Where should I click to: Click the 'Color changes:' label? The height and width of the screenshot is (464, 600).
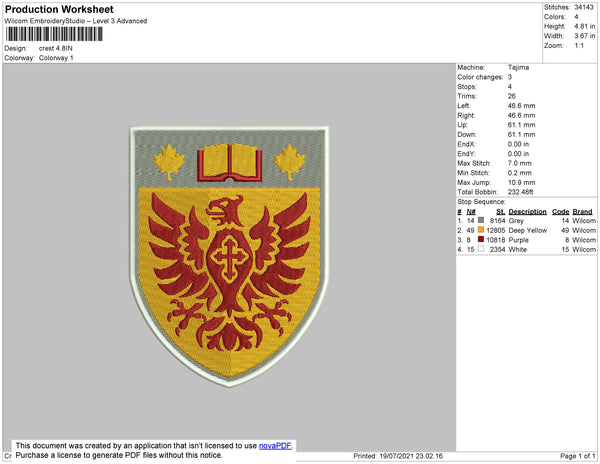[x=480, y=77]
